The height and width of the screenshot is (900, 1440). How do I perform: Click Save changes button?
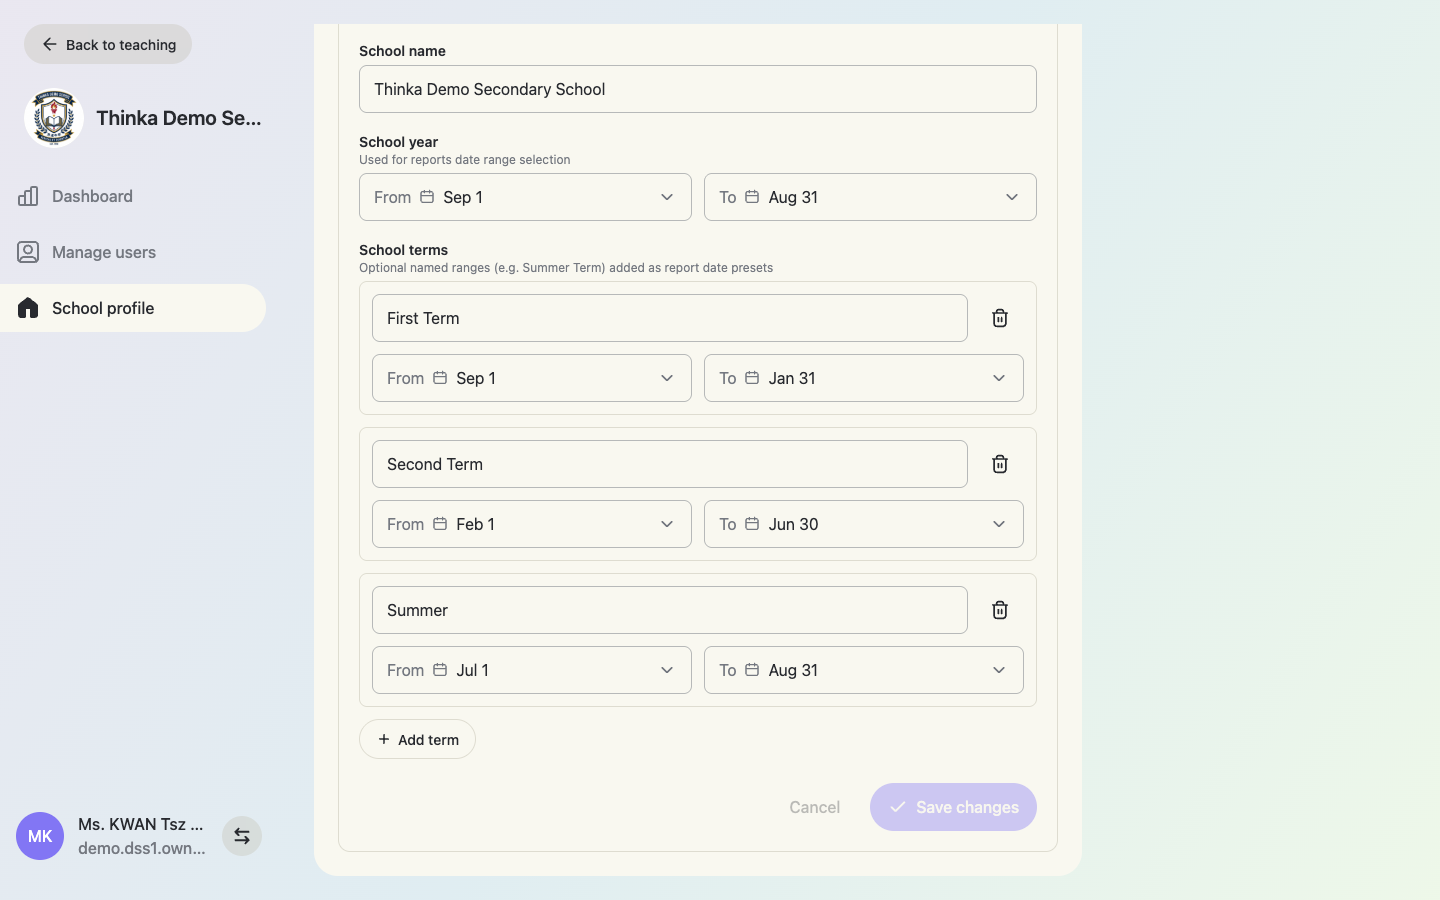pyautogui.click(x=953, y=807)
